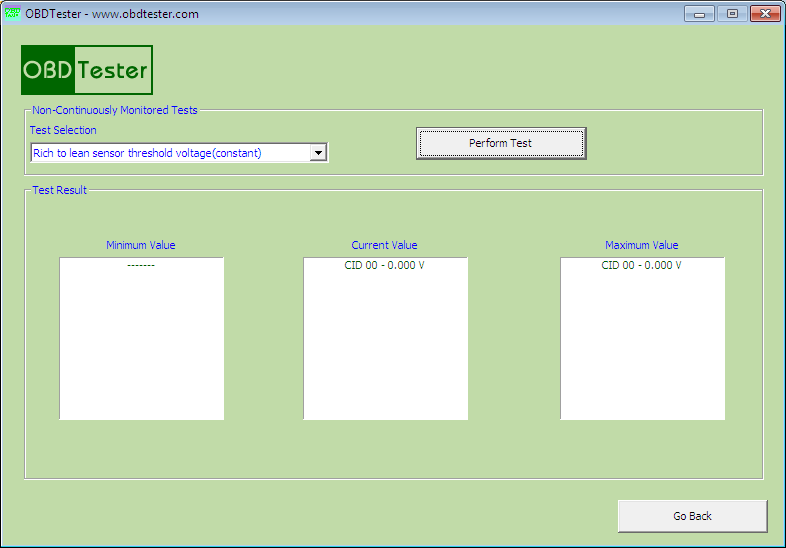Click inside the Minimum Value list box
This screenshot has width=786, height=548.
(141, 338)
